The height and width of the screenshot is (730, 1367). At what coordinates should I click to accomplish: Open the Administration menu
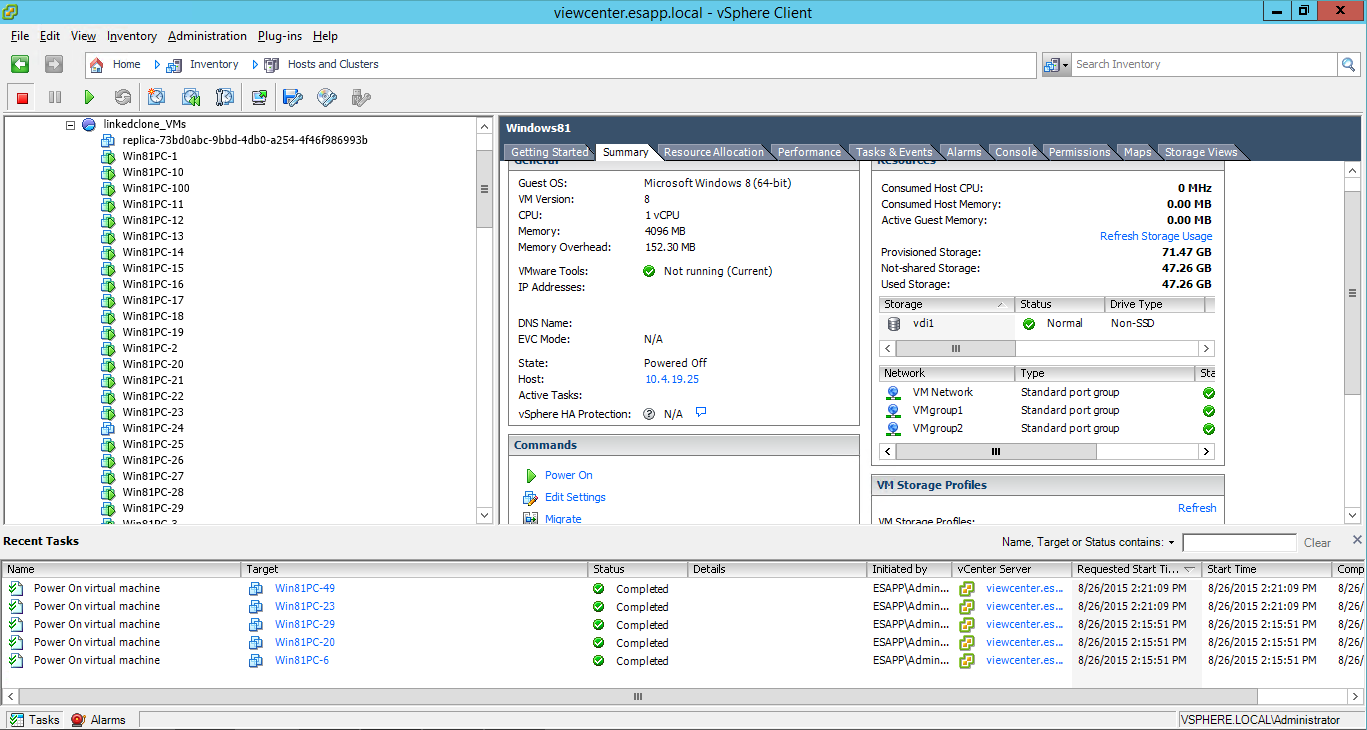207,36
